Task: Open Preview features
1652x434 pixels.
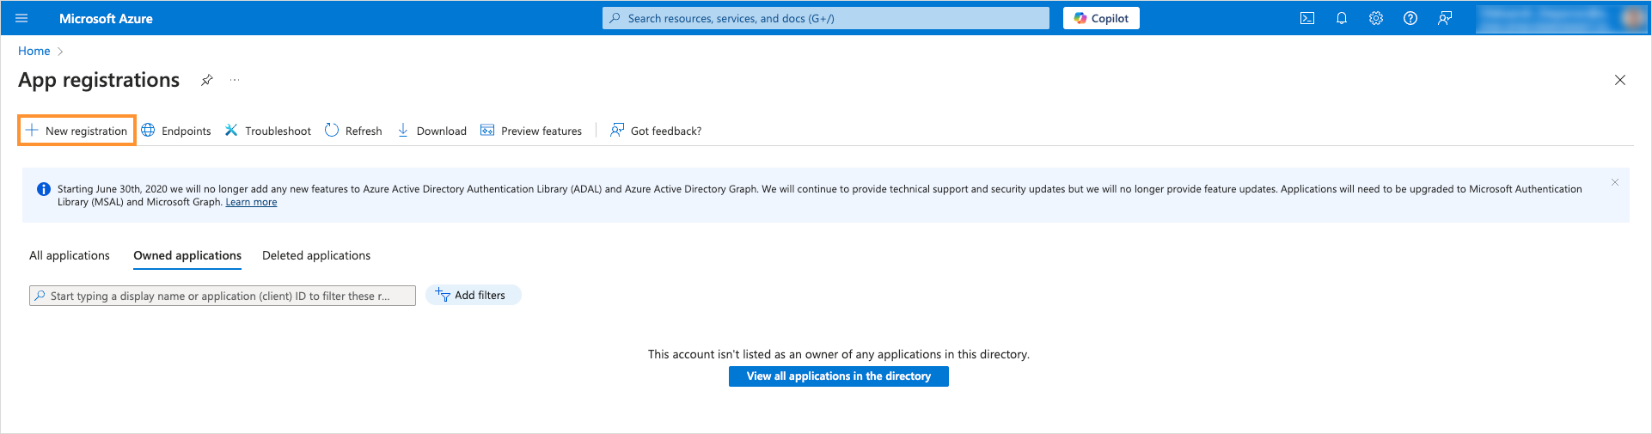Action: pyautogui.click(x=531, y=131)
